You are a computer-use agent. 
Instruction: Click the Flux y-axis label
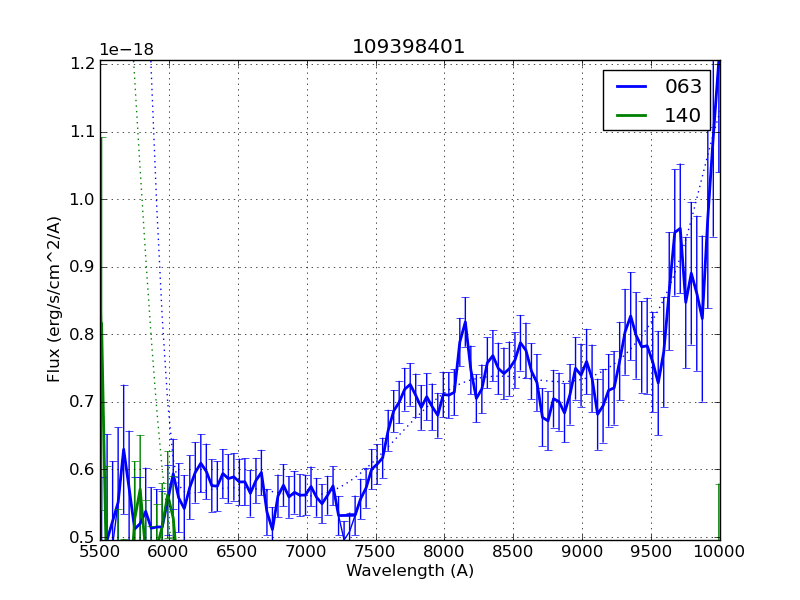click(55, 299)
